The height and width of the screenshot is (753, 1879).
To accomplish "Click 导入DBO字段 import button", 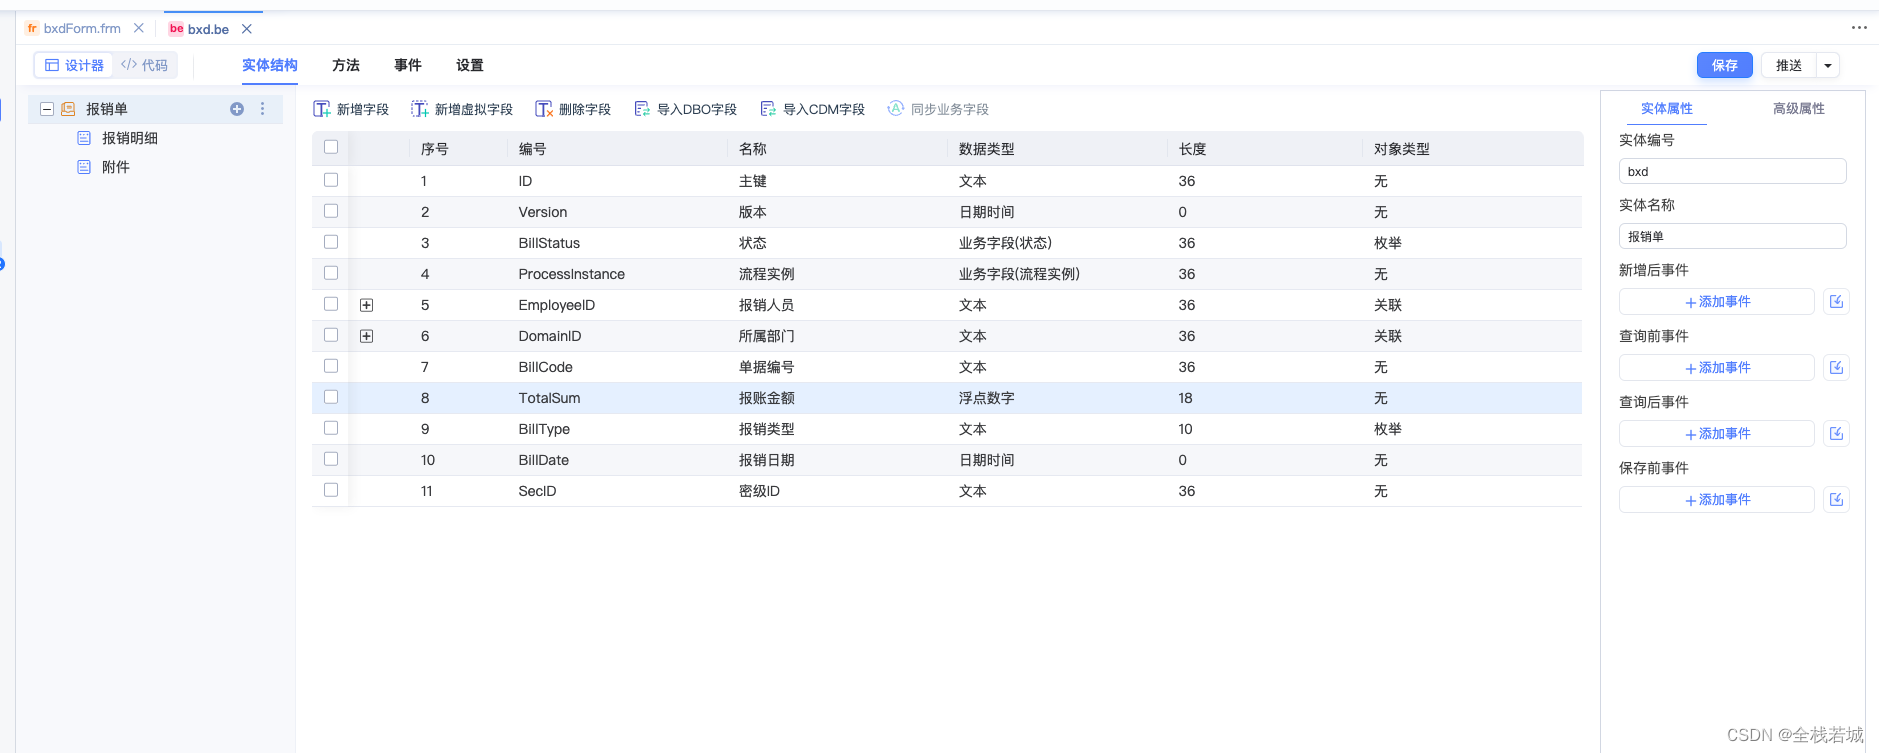I will point(685,109).
